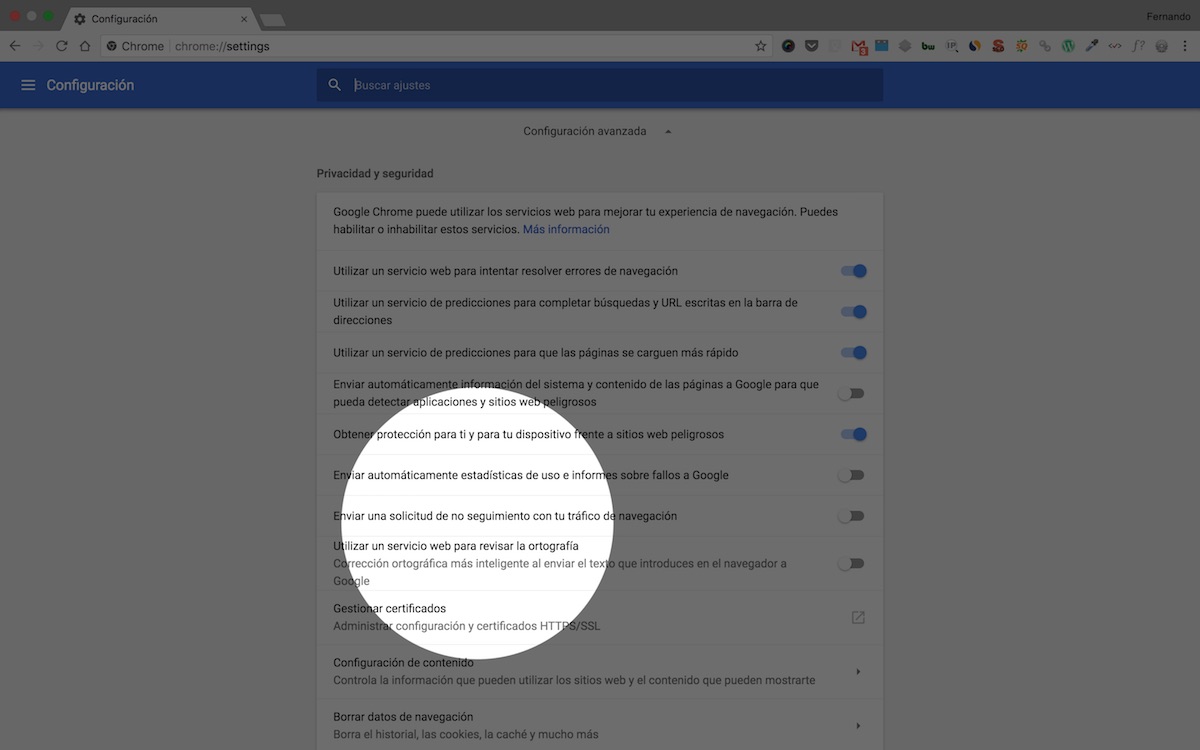The image size is (1200, 750).
Task: Go to the home page icon
Action: click(x=85, y=46)
